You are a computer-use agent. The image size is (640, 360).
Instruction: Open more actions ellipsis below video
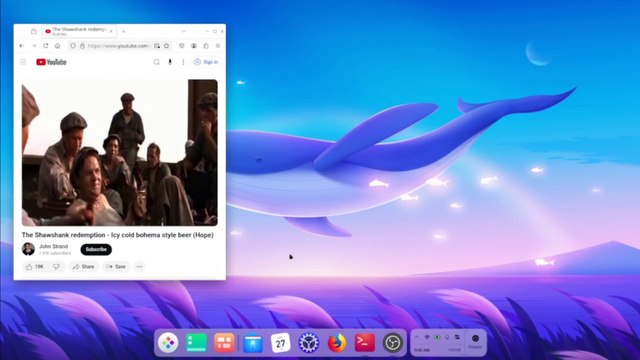pos(140,267)
